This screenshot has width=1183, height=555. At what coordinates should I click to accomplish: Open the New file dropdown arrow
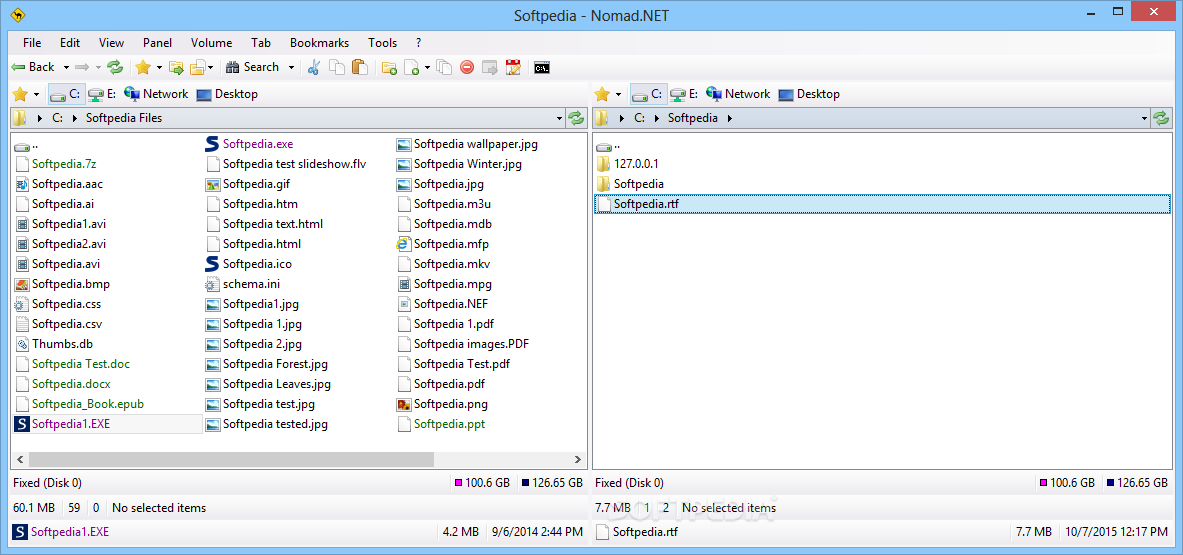point(427,68)
